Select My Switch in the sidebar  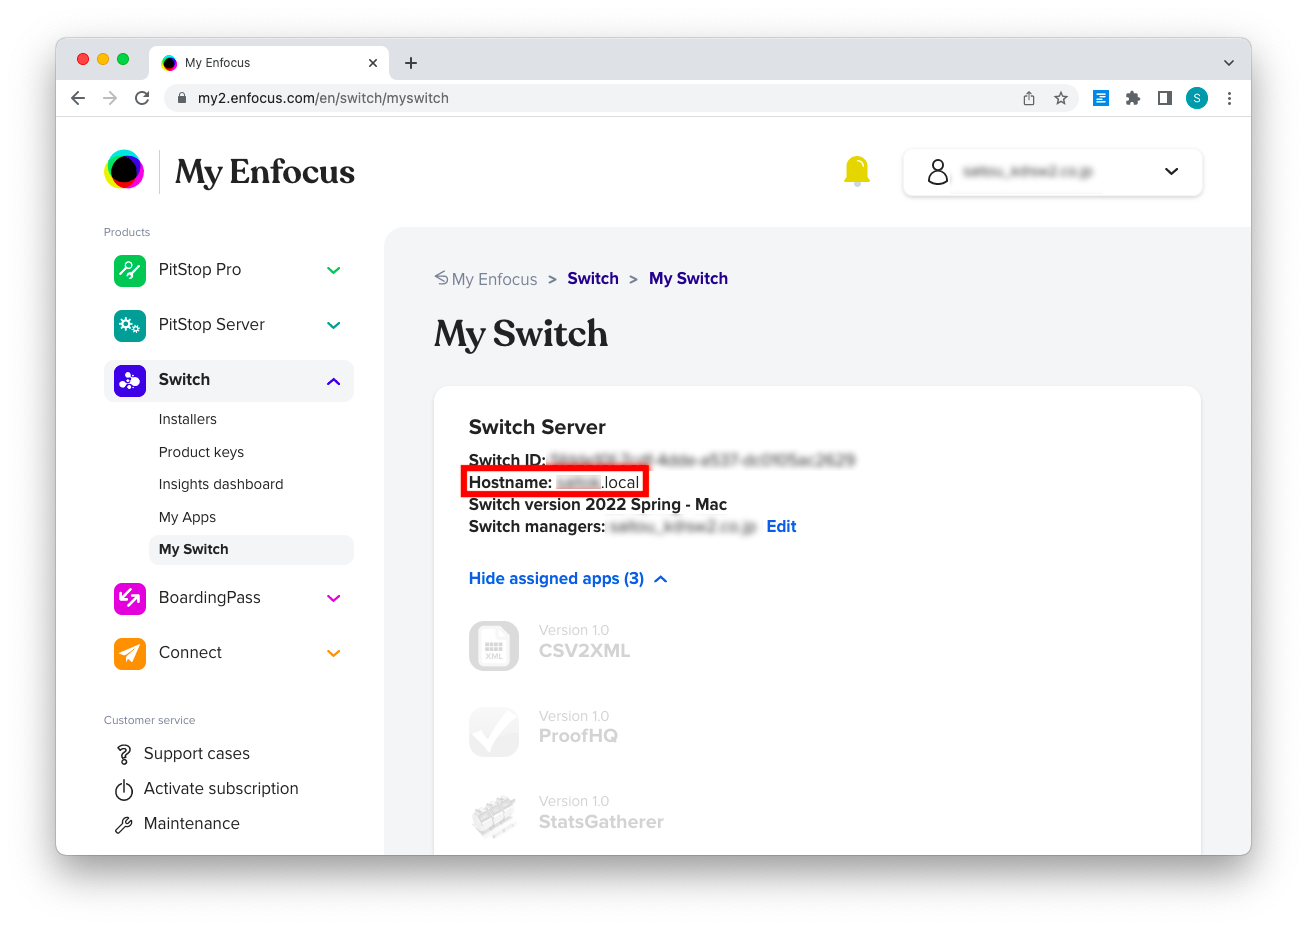click(251, 549)
